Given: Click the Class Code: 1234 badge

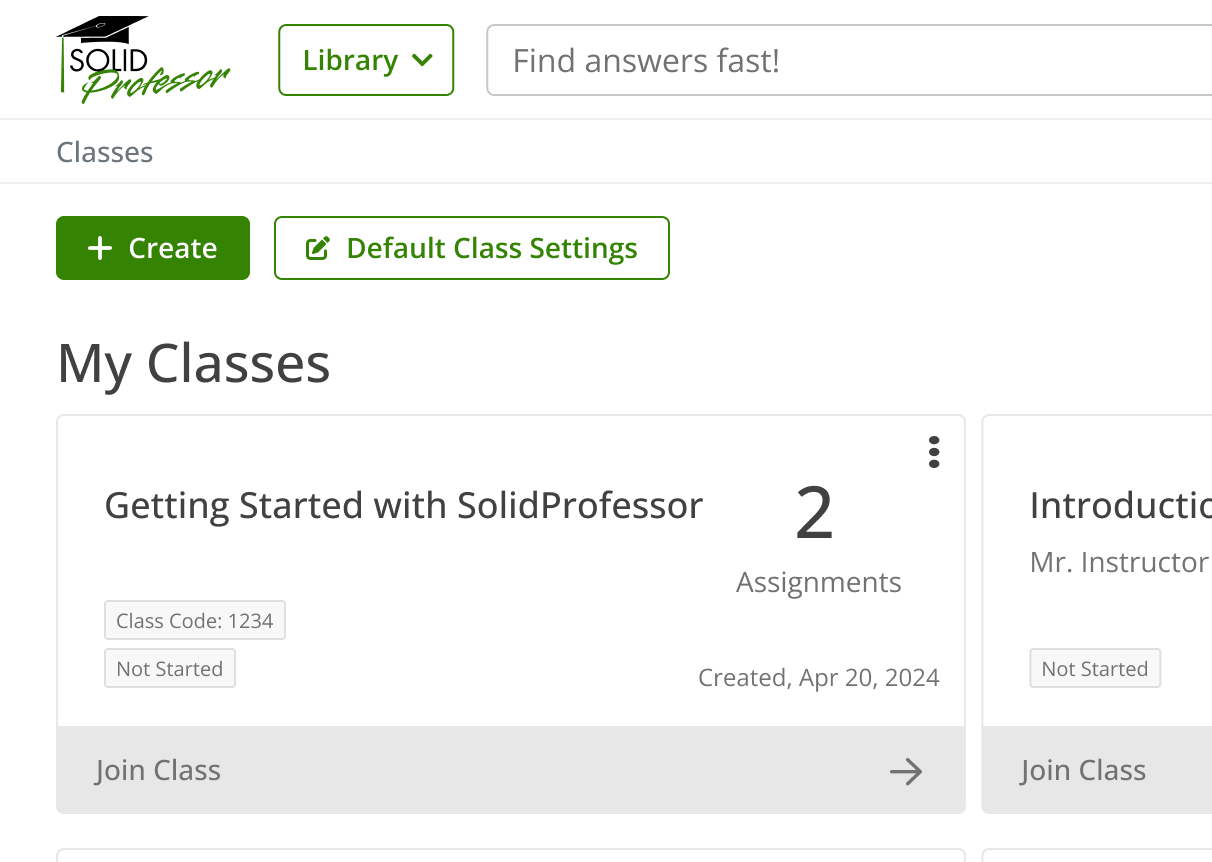Looking at the screenshot, I should 195,621.
